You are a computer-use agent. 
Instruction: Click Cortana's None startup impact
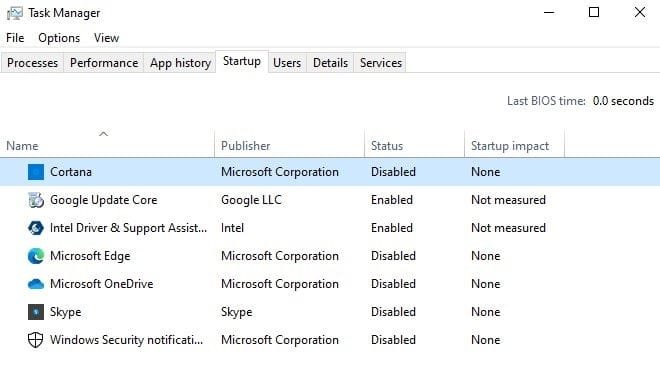point(486,172)
